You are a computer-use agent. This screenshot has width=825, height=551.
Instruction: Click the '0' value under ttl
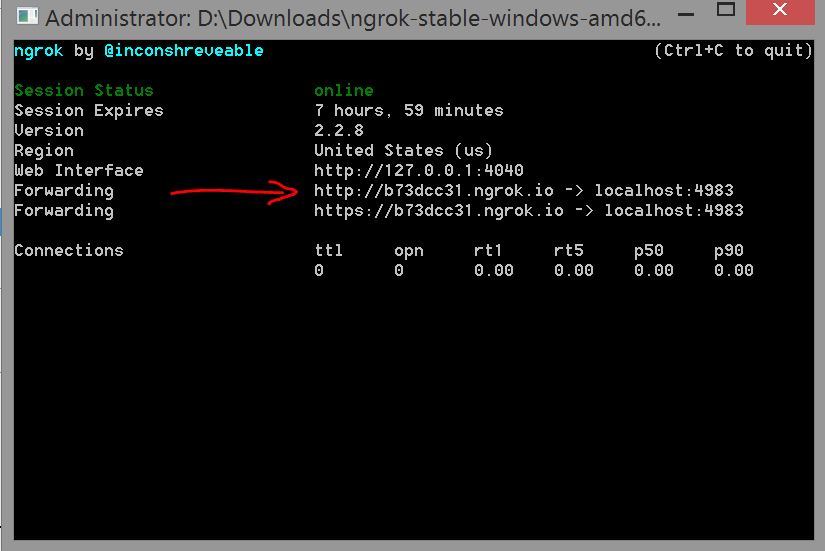[319, 271]
